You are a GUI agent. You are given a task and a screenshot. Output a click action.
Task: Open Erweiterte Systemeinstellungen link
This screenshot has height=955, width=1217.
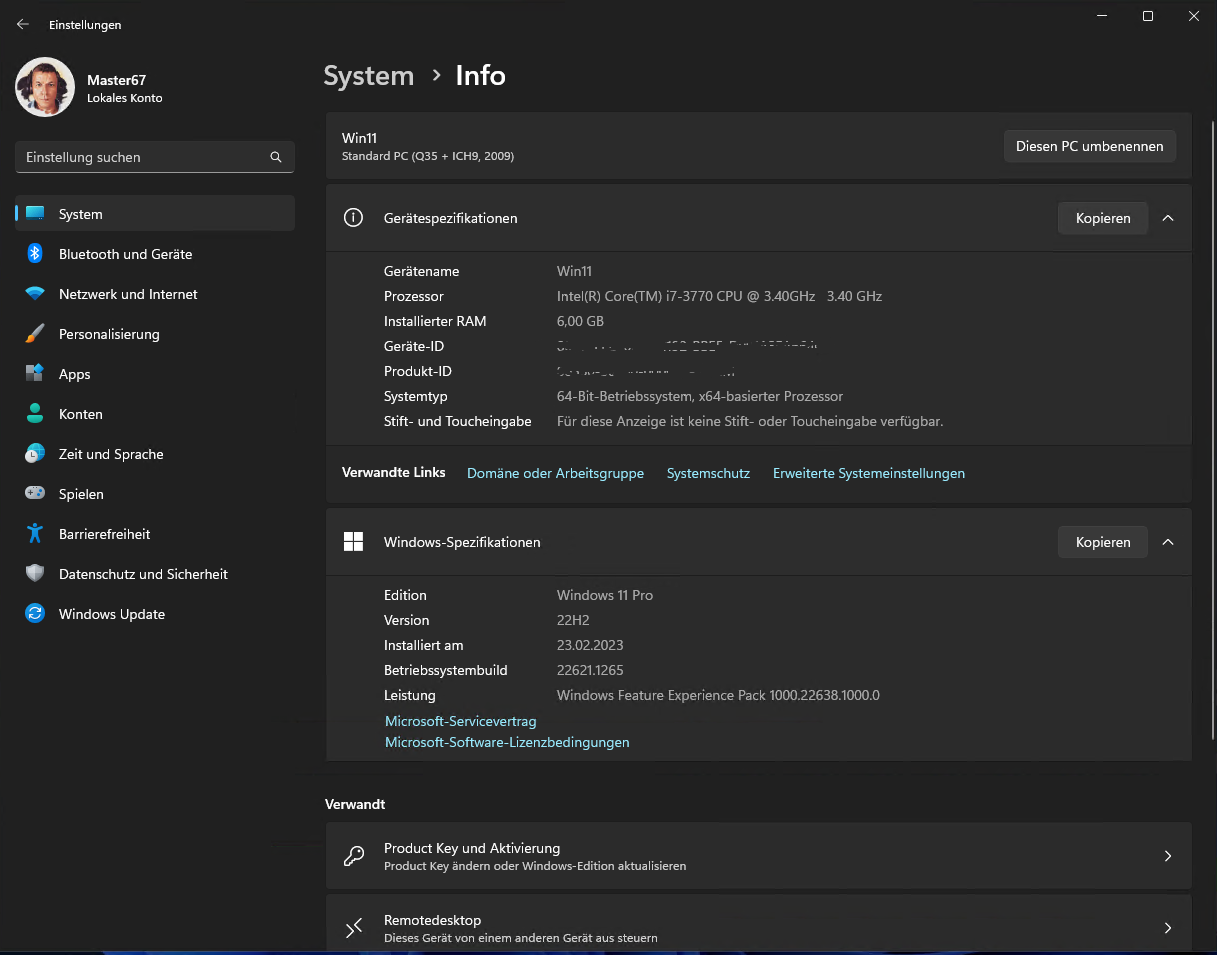[x=869, y=473]
